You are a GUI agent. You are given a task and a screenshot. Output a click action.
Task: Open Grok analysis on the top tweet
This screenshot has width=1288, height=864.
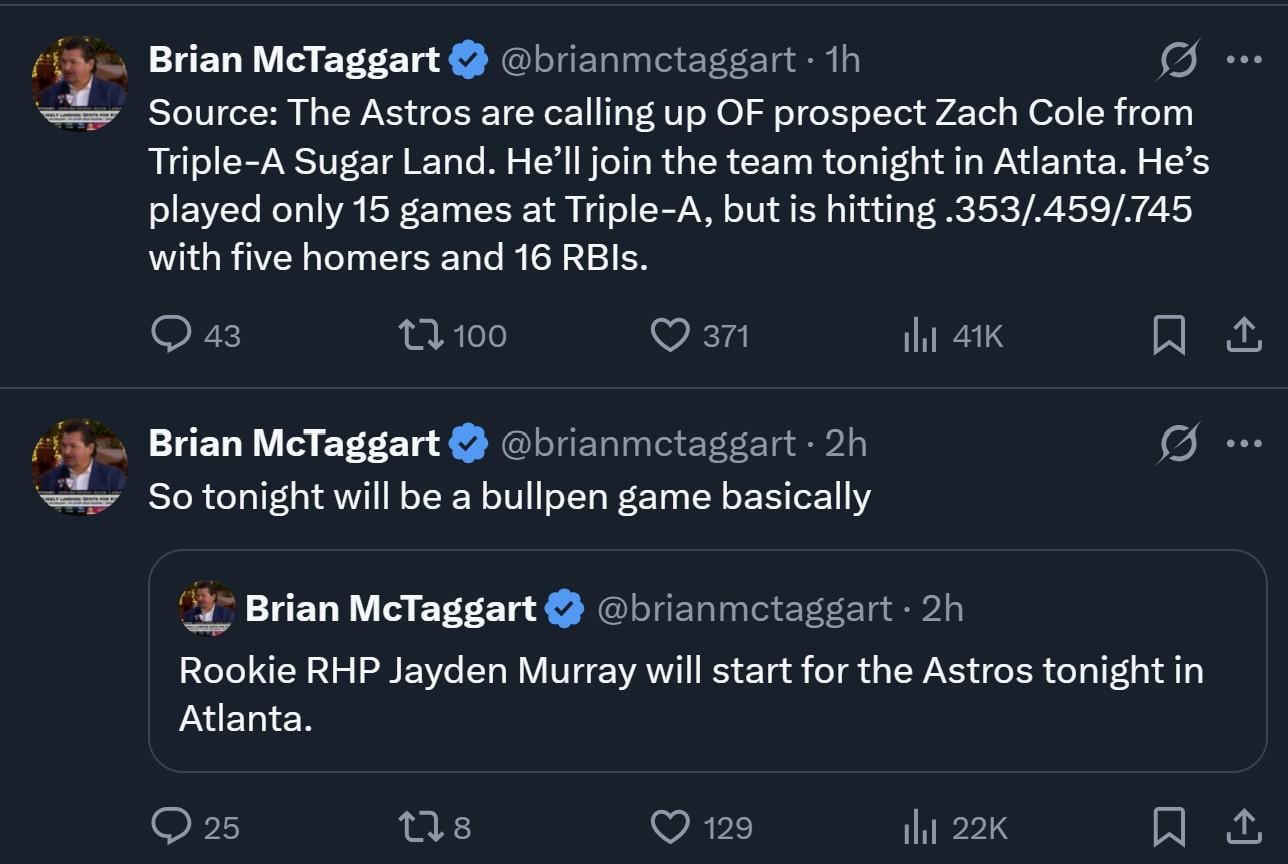pos(1178,60)
